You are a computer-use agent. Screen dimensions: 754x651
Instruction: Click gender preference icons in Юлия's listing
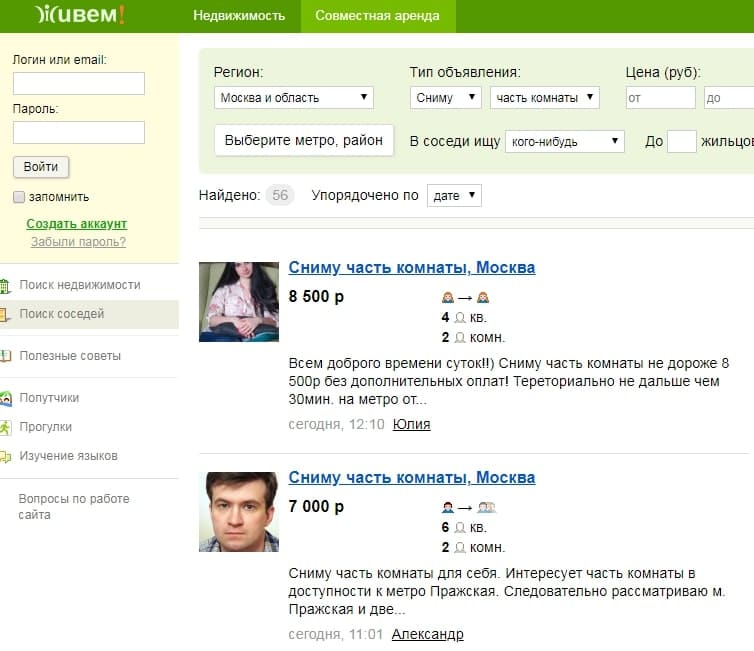point(465,298)
